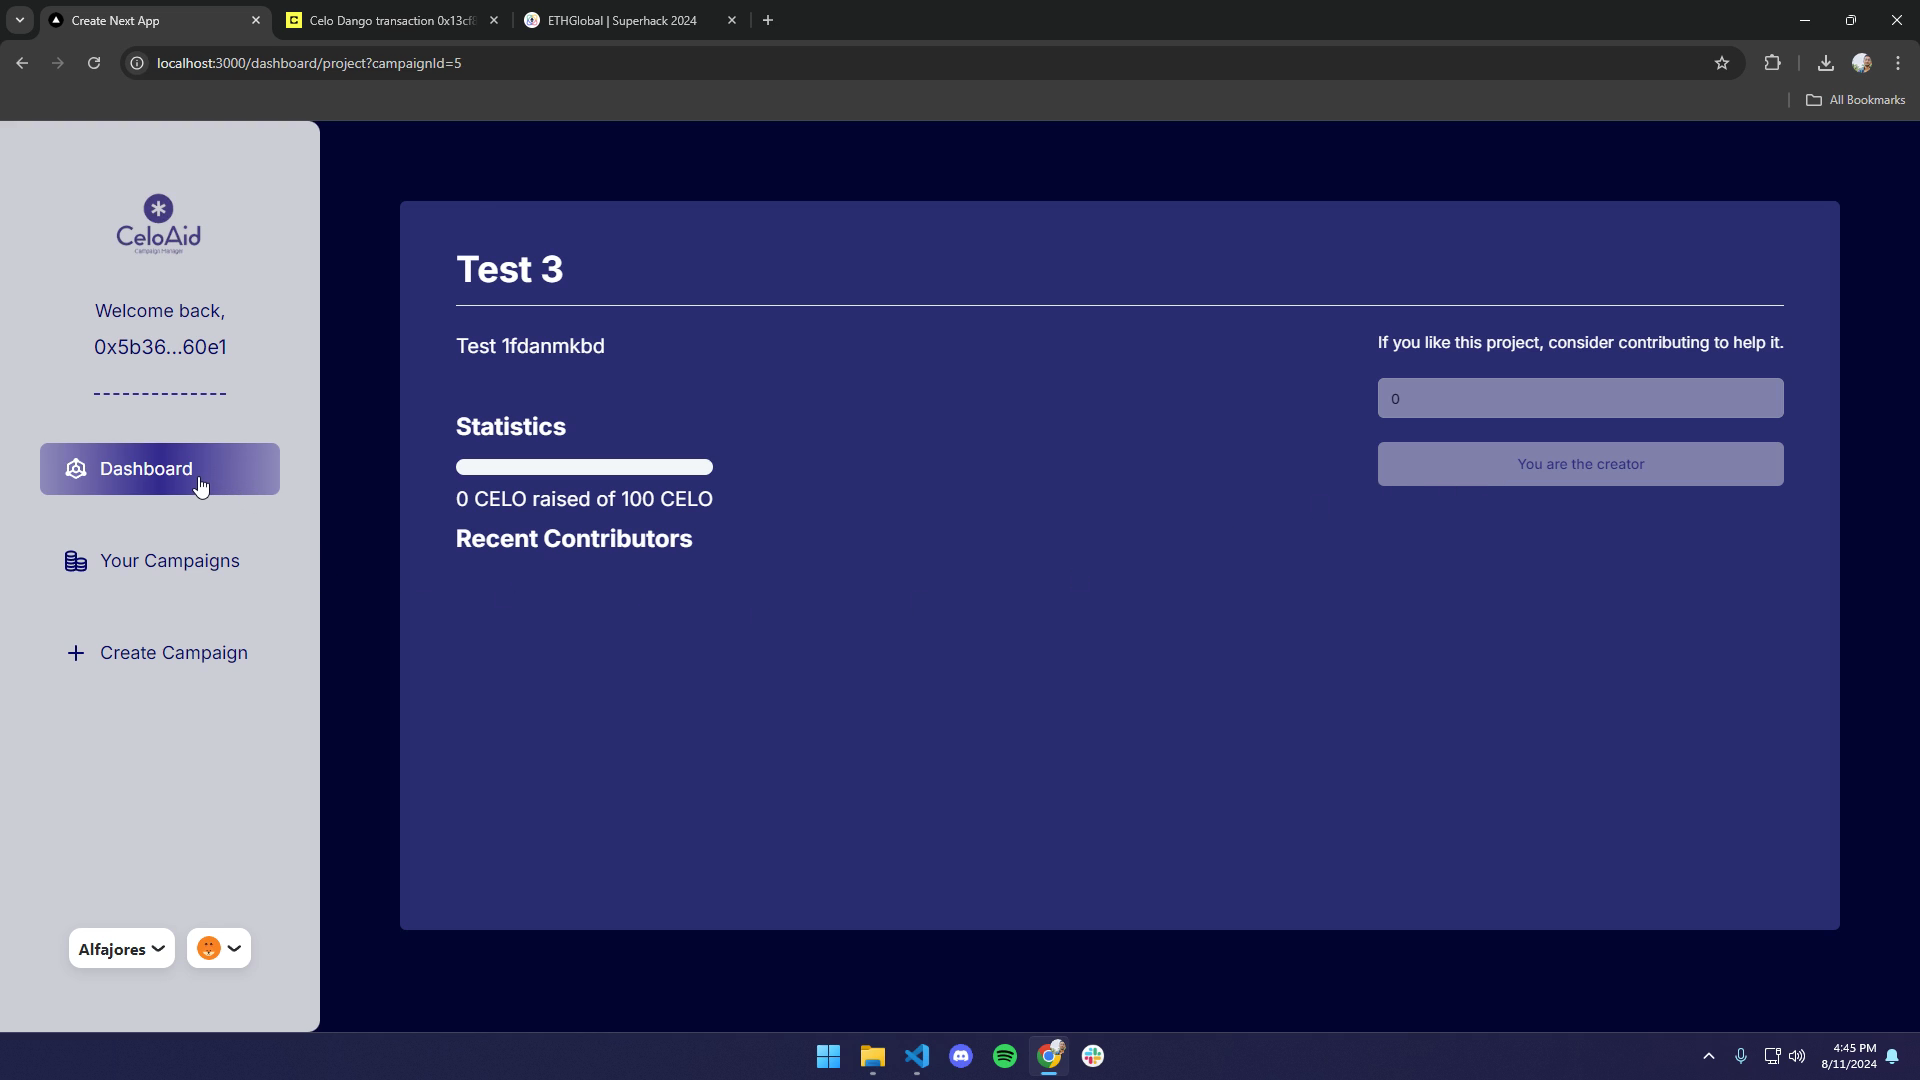Click the microphone icon in system tray
Viewport: 1920px width, 1080px height.
pyautogui.click(x=1741, y=1056)
